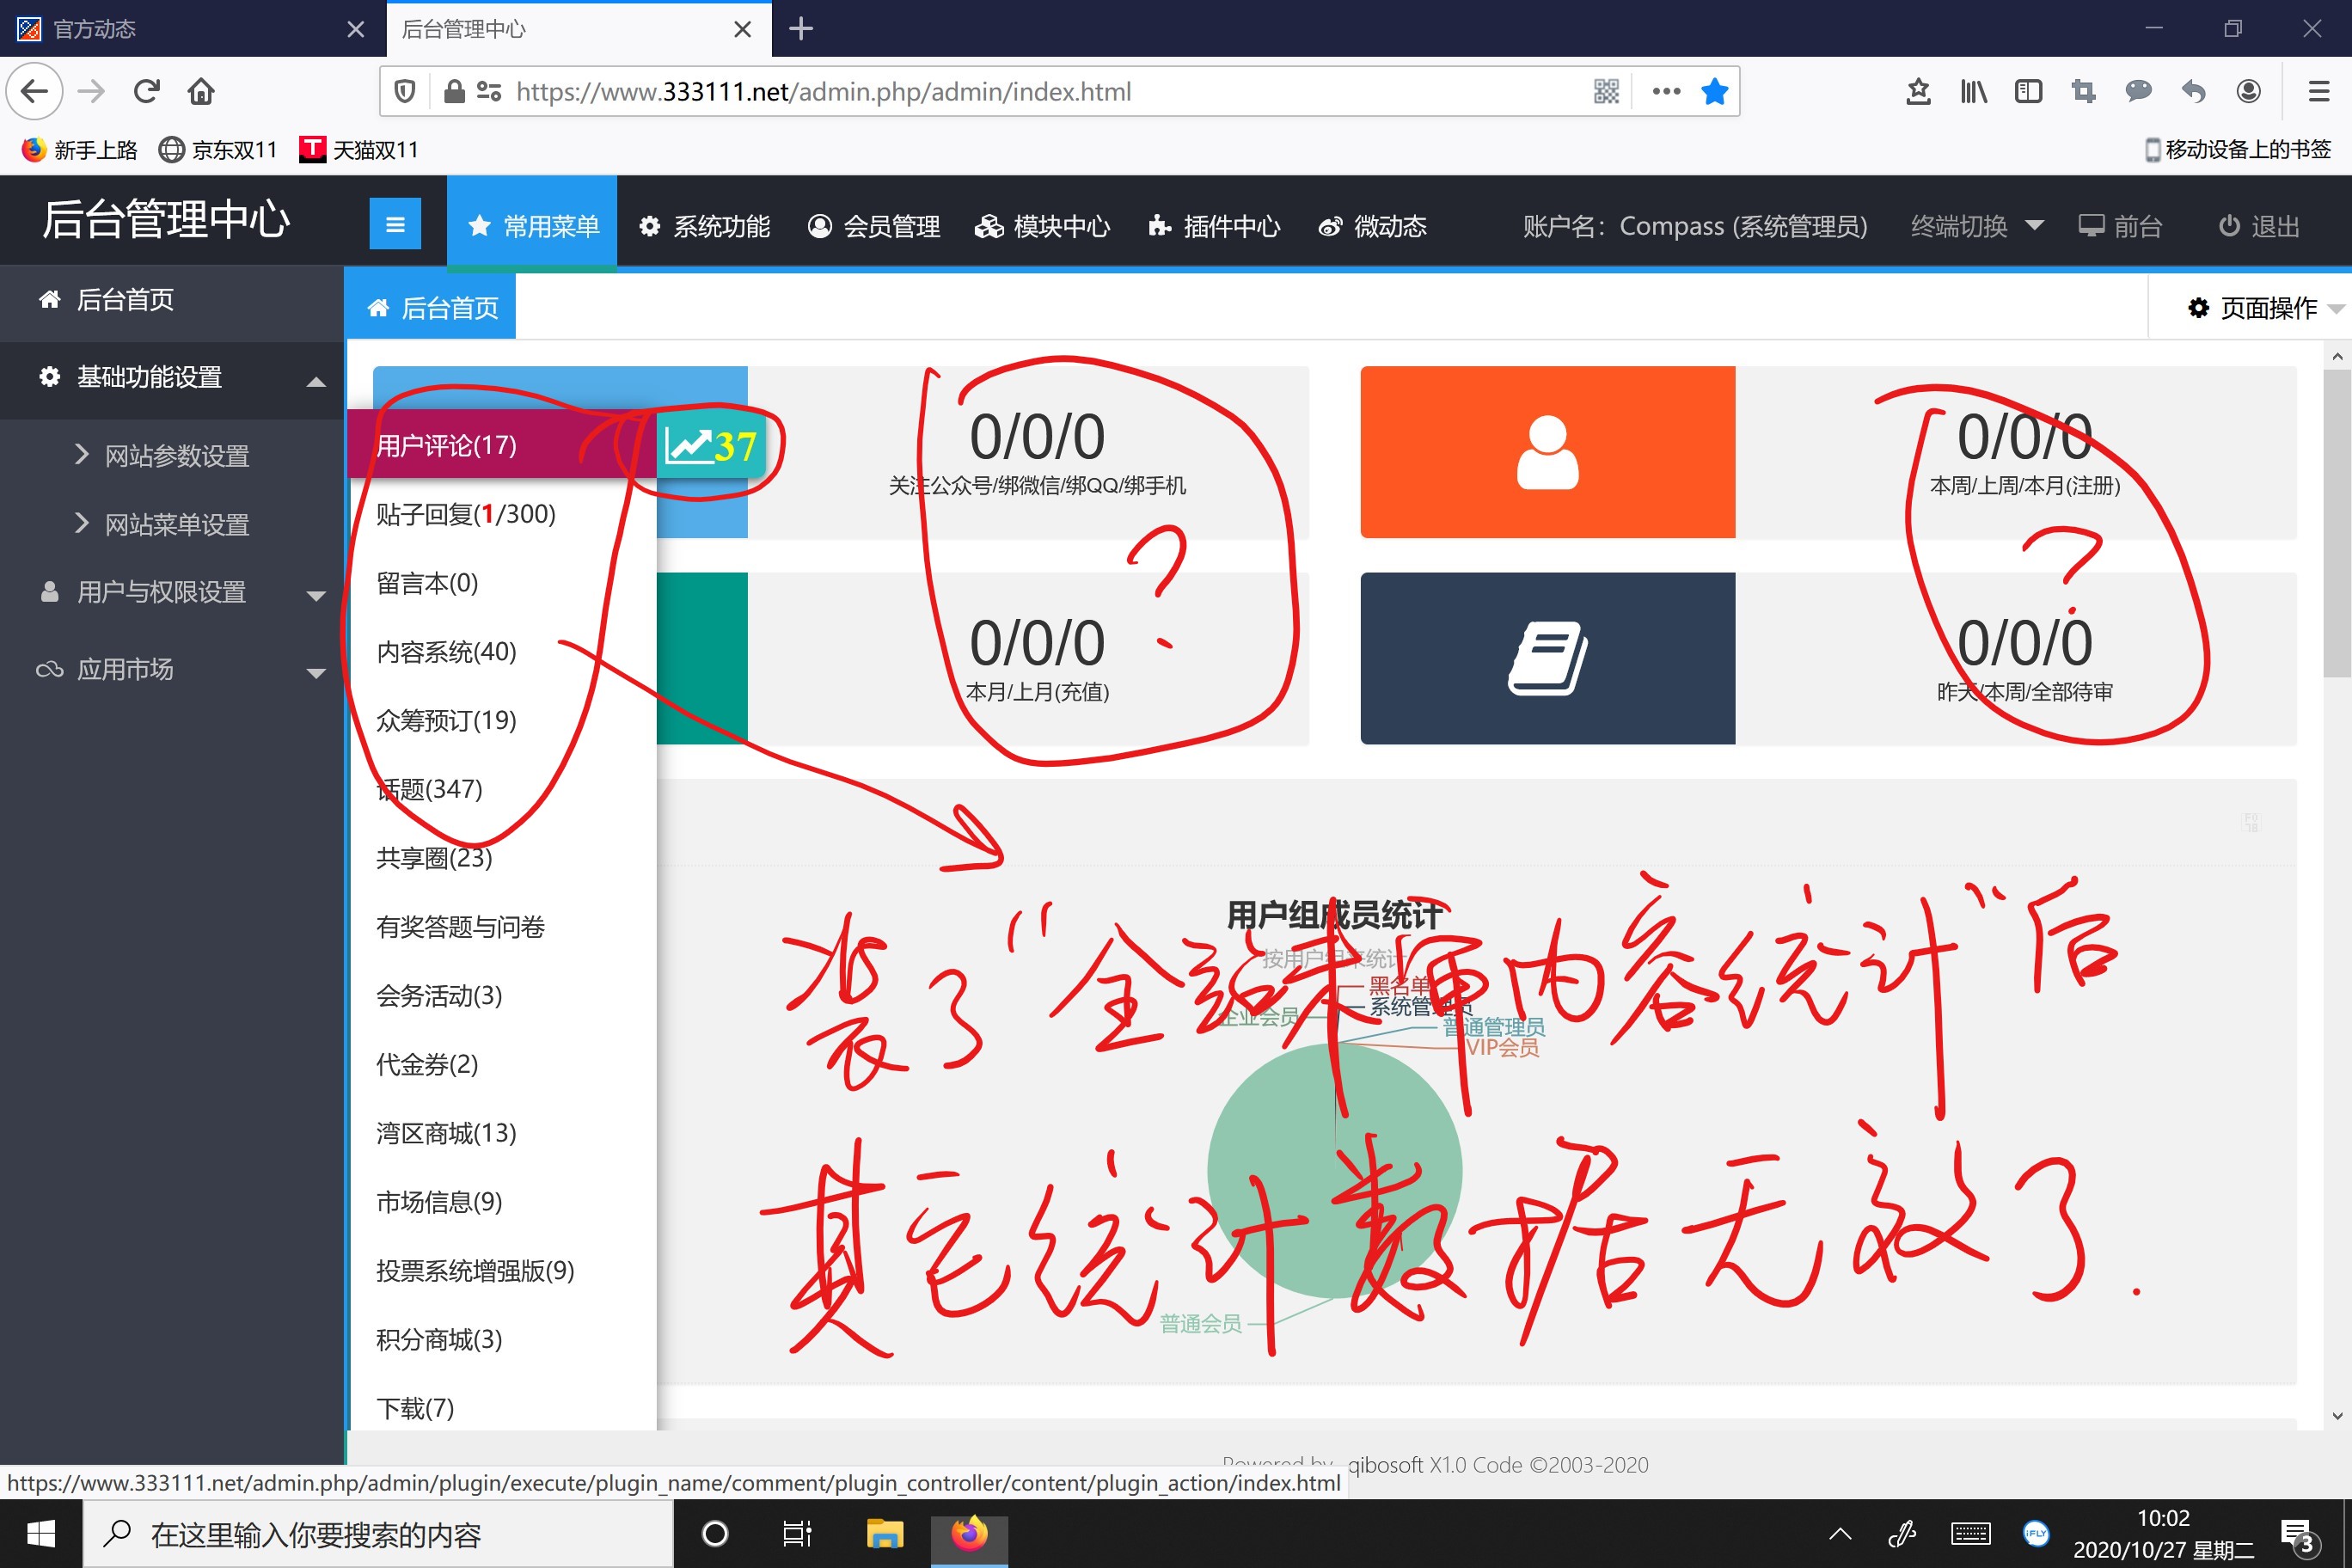Click the dark blue book card icon
Viewport: 2352px width, 1568px height.
tap(1547, 658)
